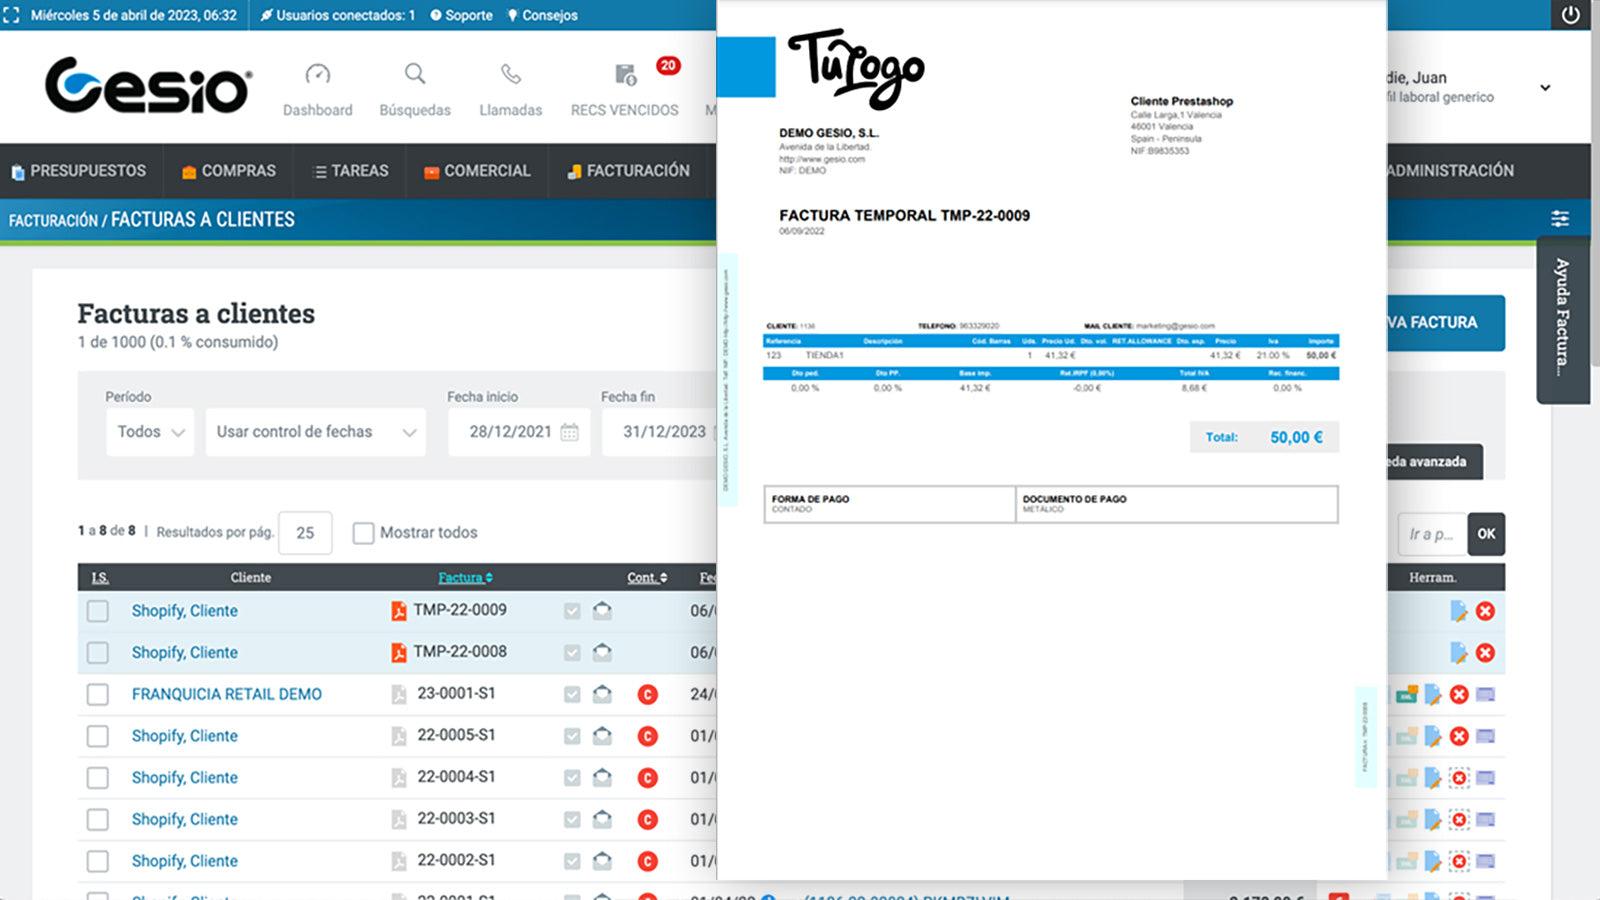Click the Consejos link
Image resolution: width=1600 pixels, height=900 pixels.
pos(543,15)
